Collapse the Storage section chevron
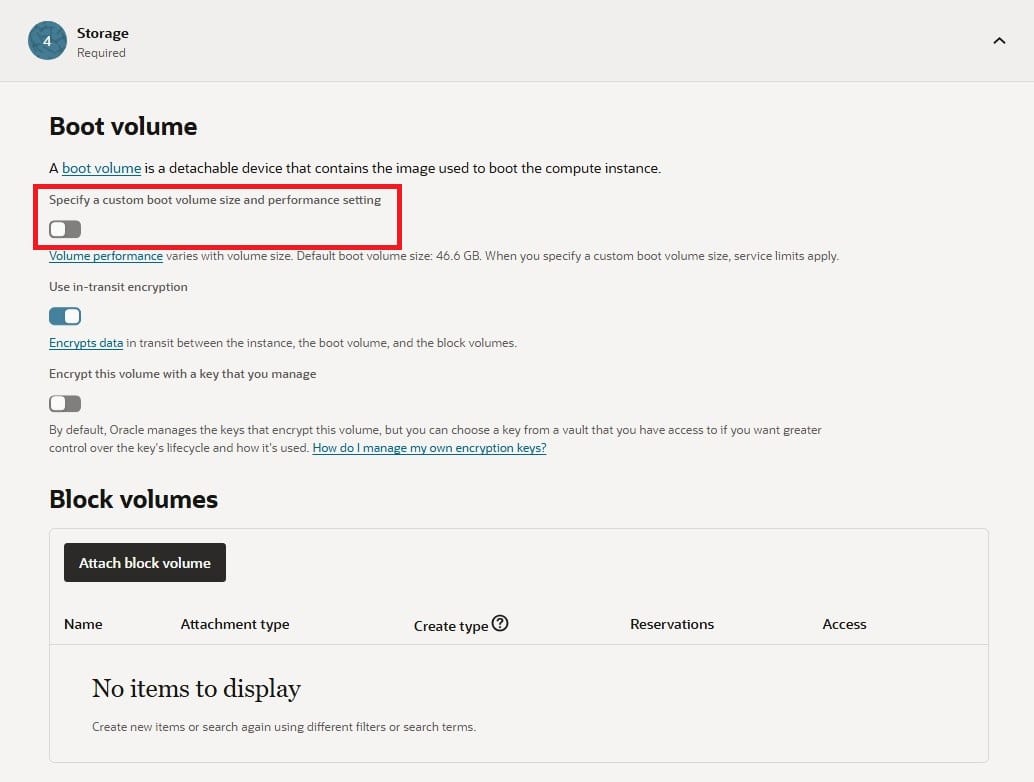The width and height of the screenshot is (1034, 782). (x=998, y=41)
